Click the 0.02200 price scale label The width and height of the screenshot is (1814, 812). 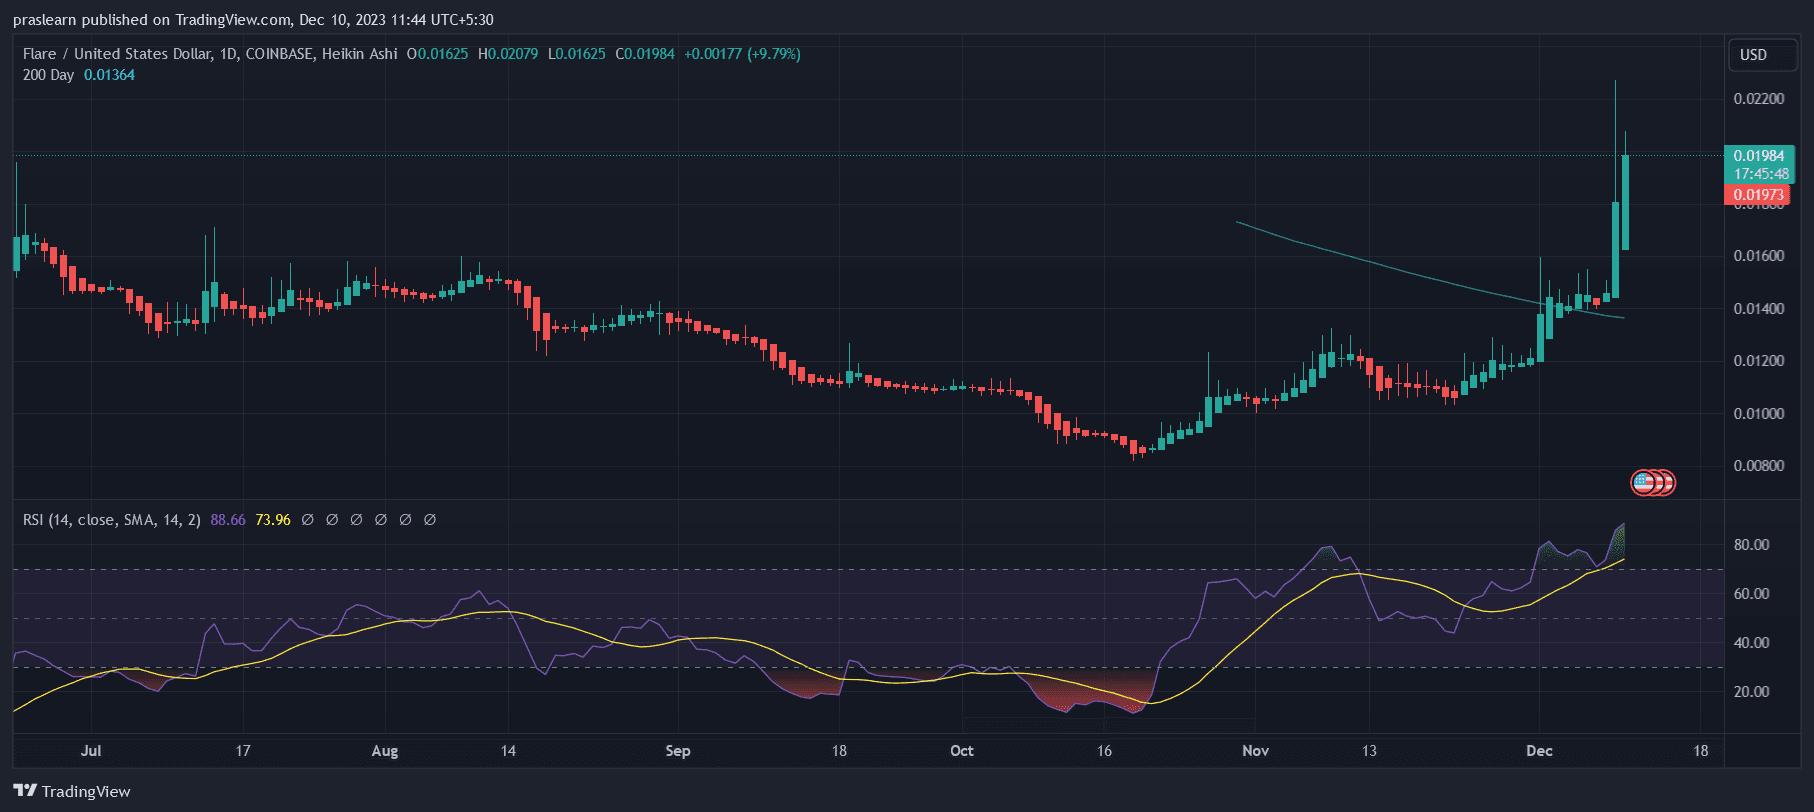coord(1758,99)
